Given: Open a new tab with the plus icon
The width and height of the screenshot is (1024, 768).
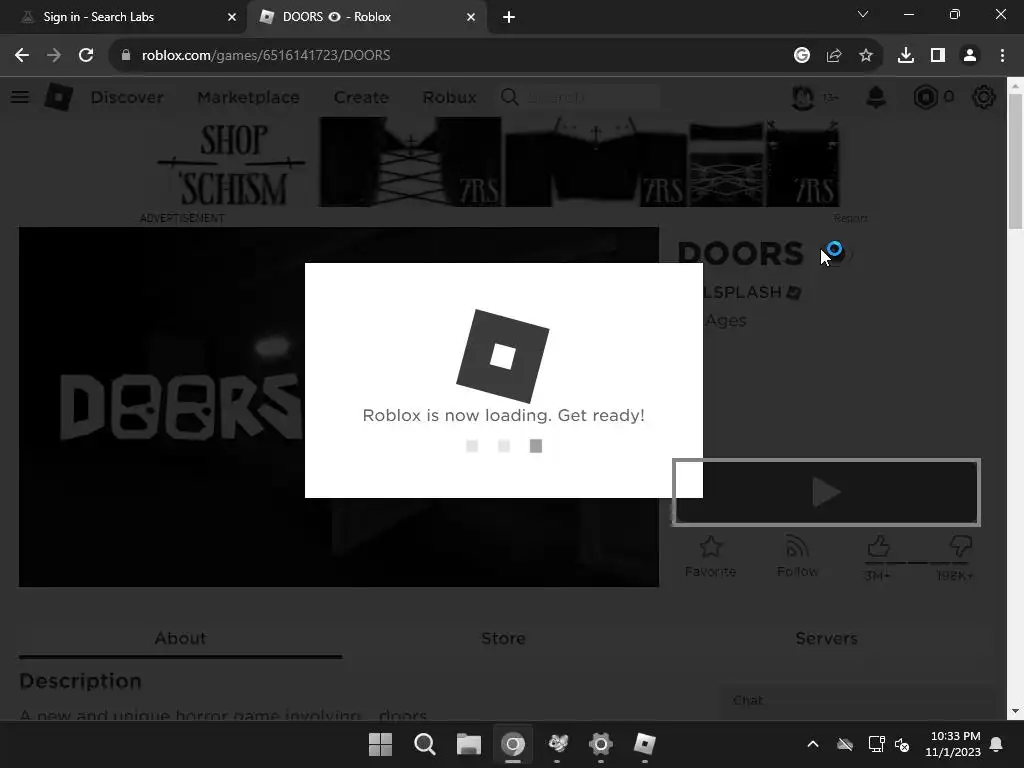Looking at the screenshot, I should [509, 17].
